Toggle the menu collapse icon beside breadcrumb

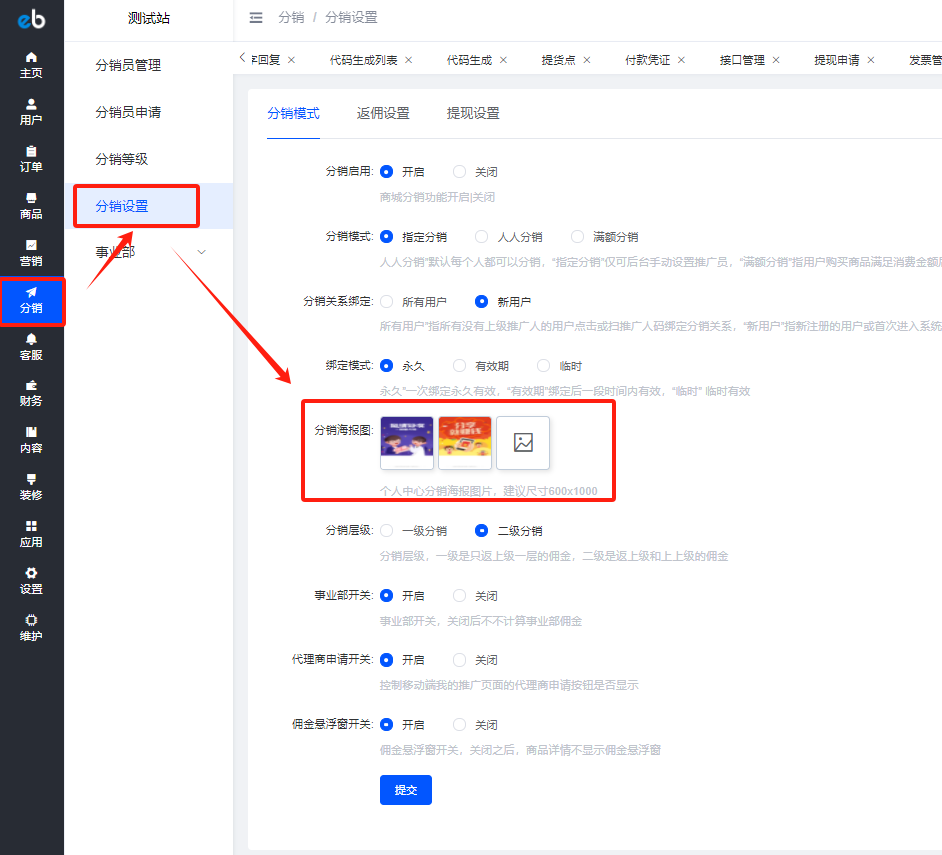tap(256, 18)
